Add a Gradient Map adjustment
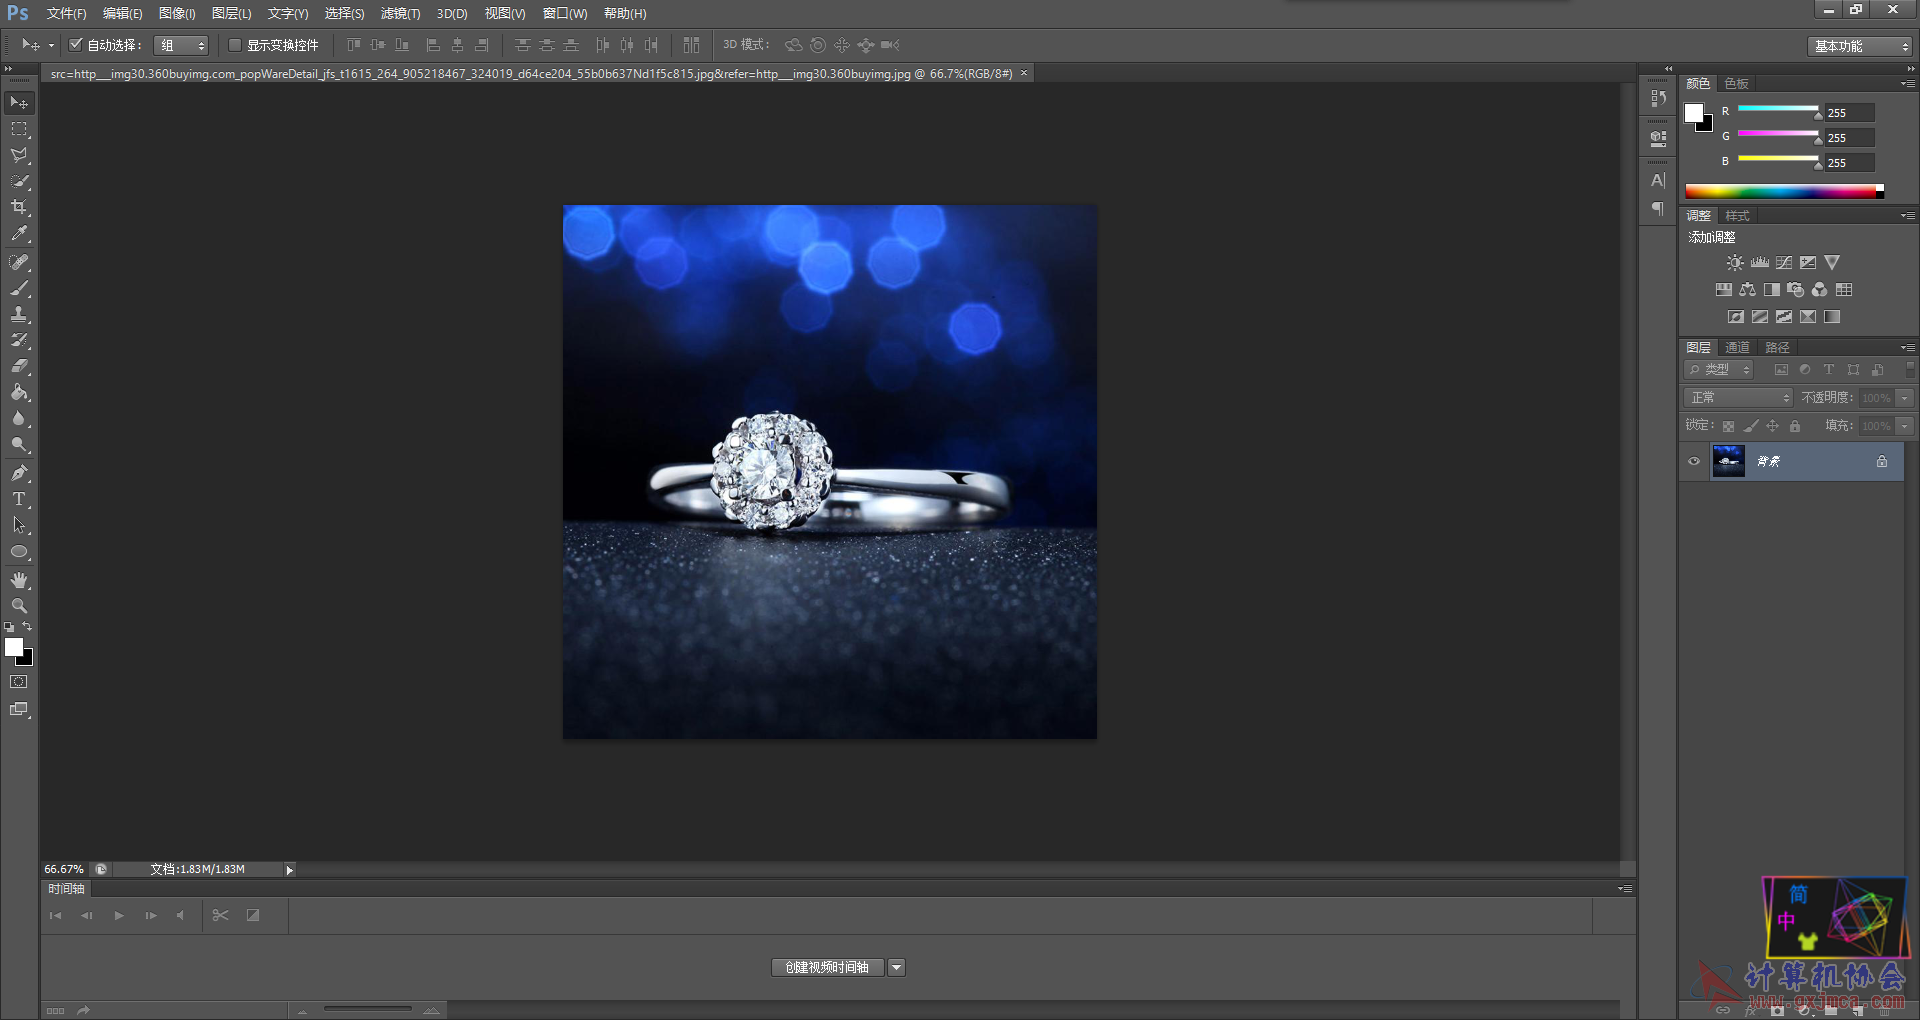Image resolution: width=1920 pixels, height=1020 pixels. click(x=1832, y=317)
